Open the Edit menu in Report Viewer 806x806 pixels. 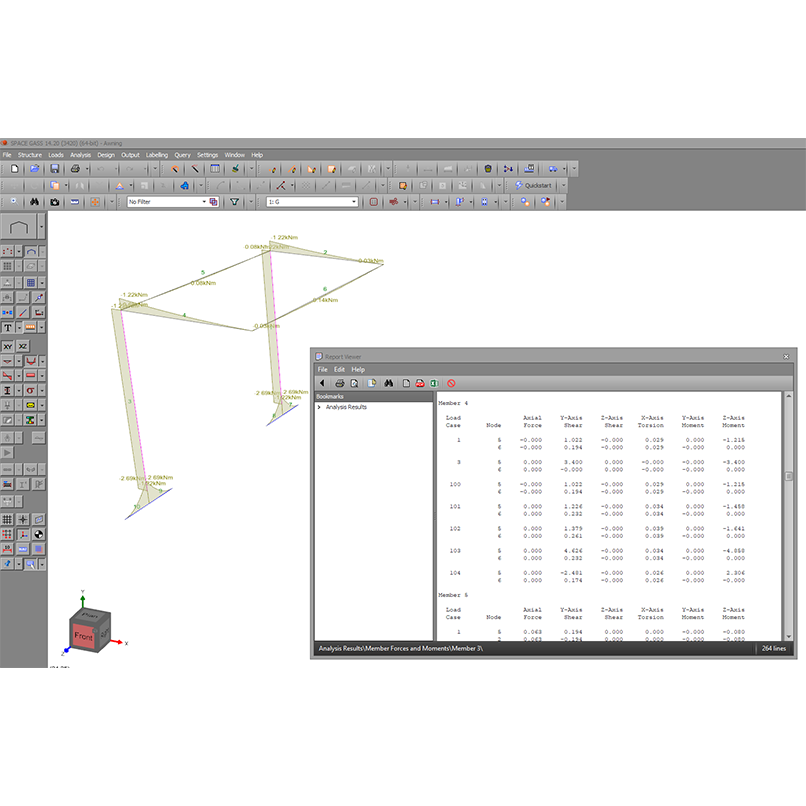(340, 370)
